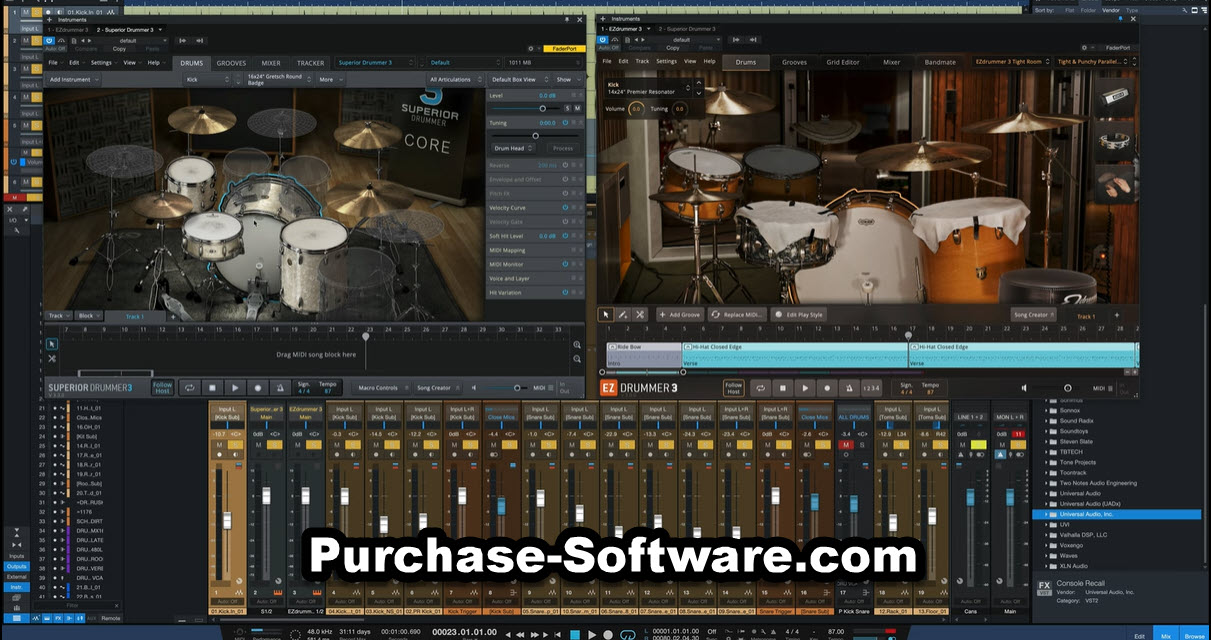Expand the Envelope and Offset section
1211x640 pixels.
(x=515, y=179)
